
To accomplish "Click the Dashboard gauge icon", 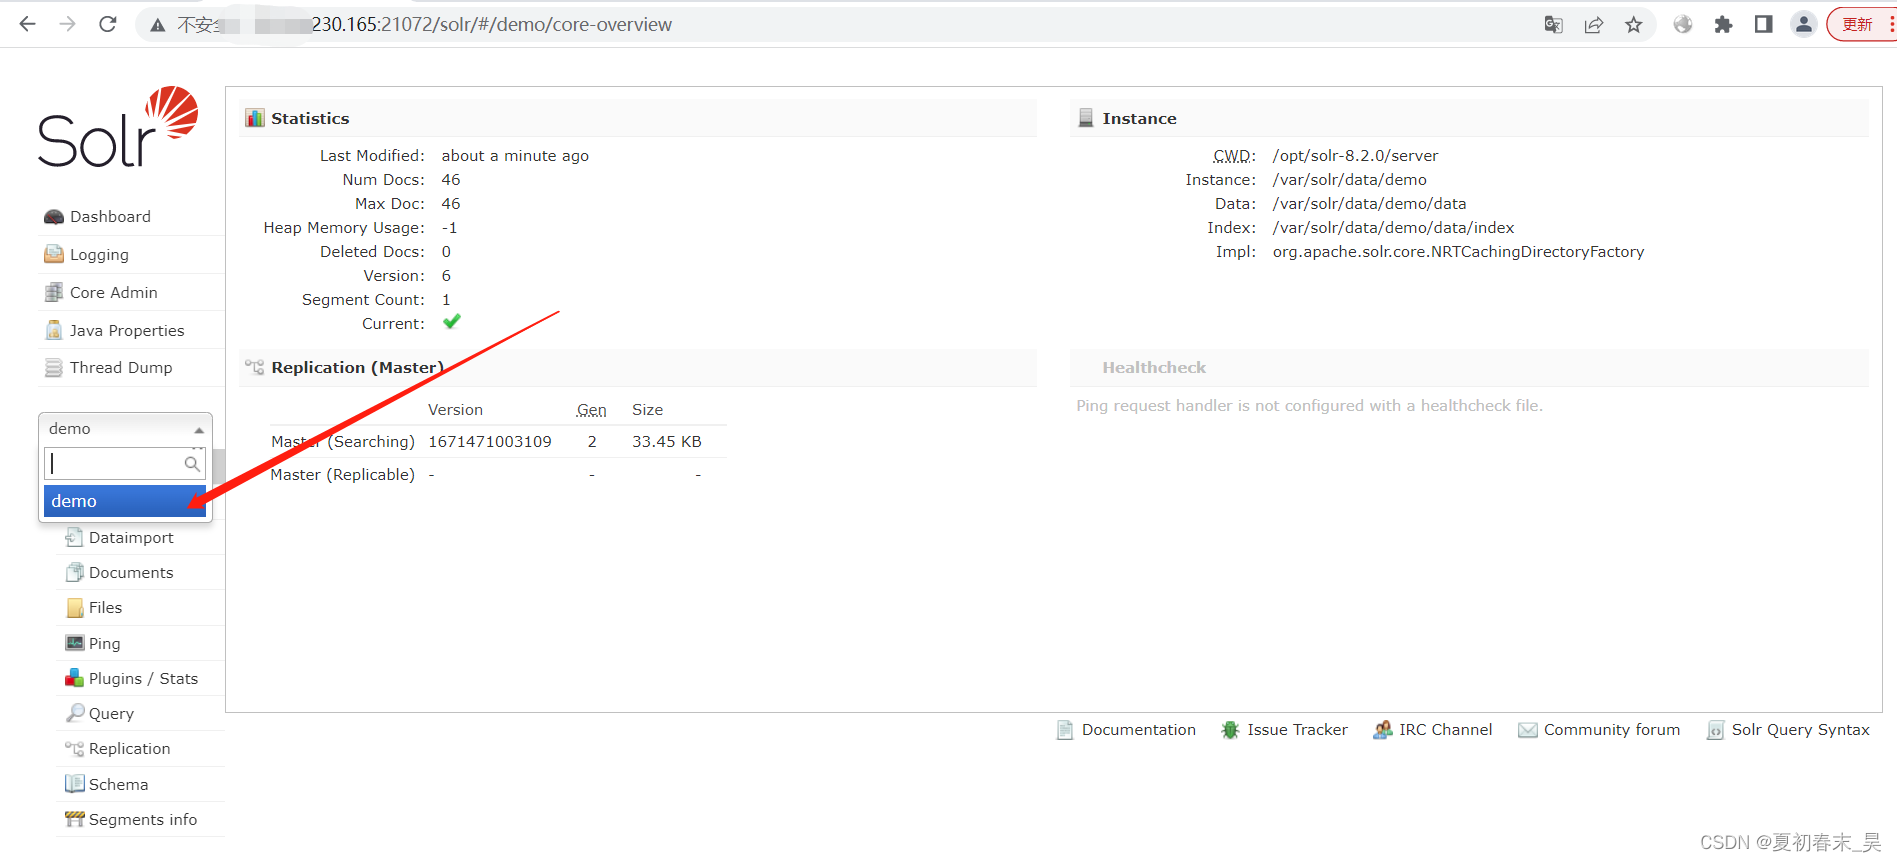I will click(54, 217).
